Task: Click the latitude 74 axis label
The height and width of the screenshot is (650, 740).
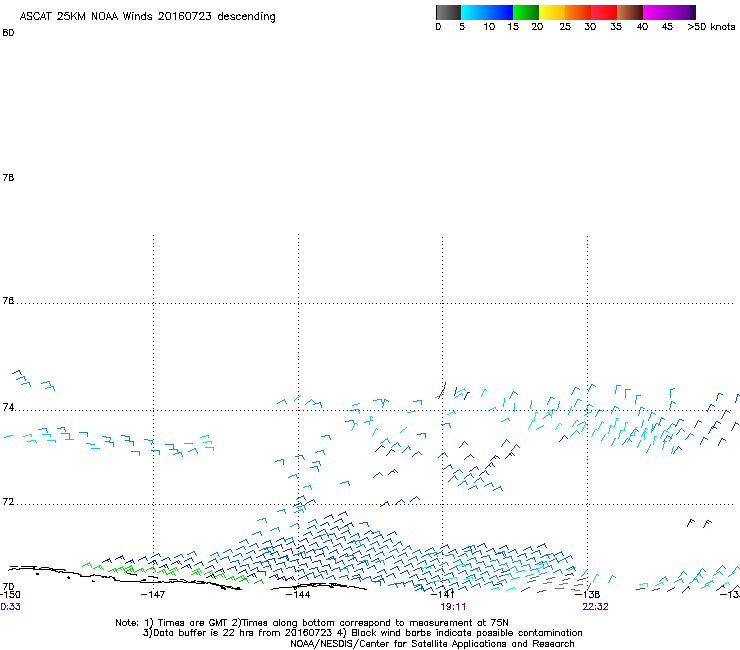Action: click(x=8, y=407)
